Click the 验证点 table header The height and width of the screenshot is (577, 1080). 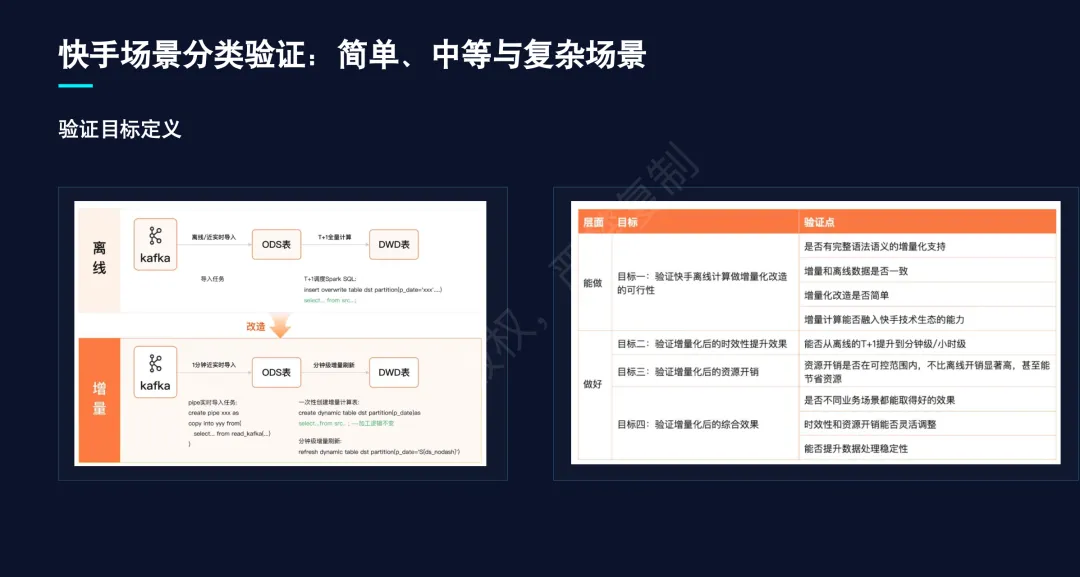click(x=927, y=222)
